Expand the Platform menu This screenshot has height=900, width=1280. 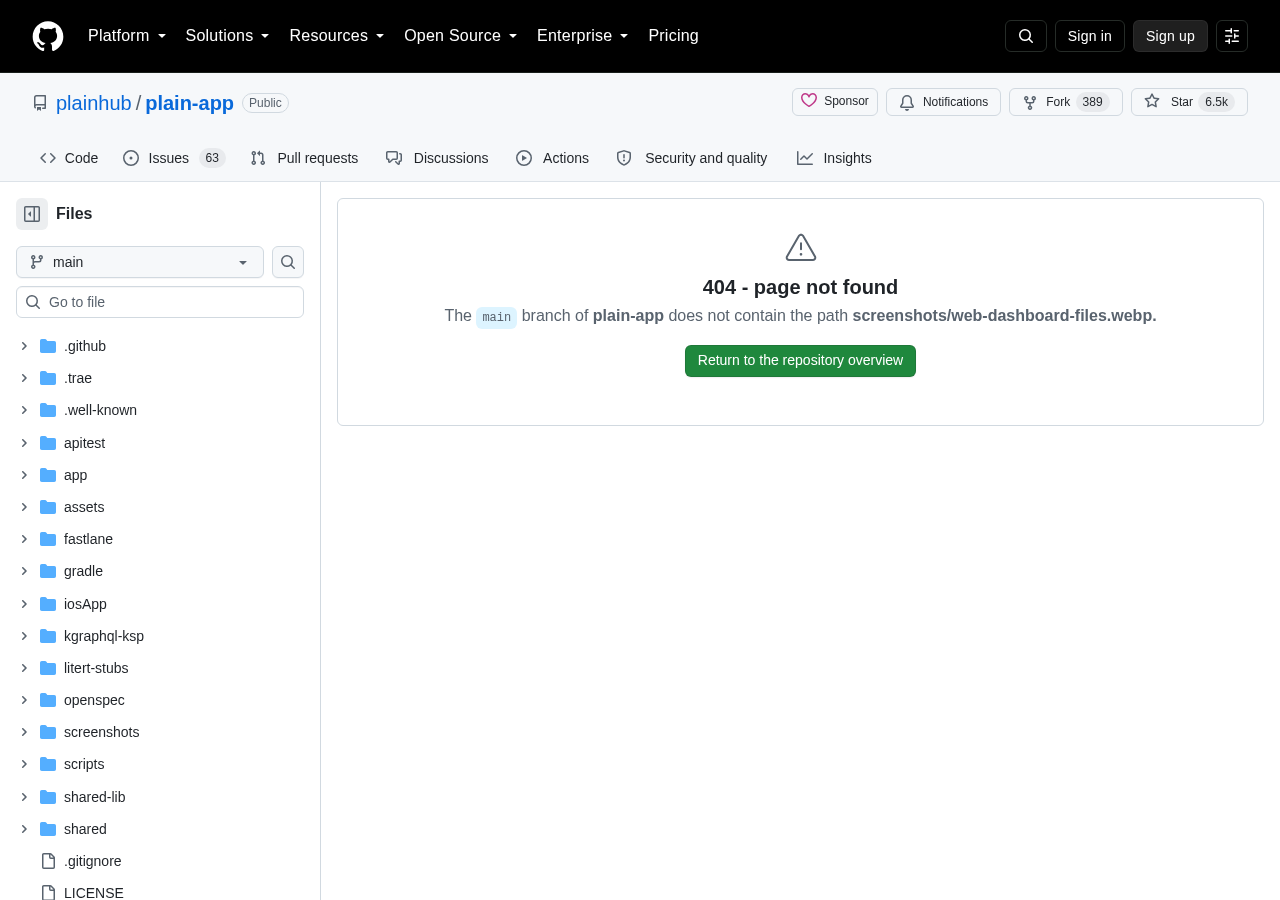click(127, 36)
